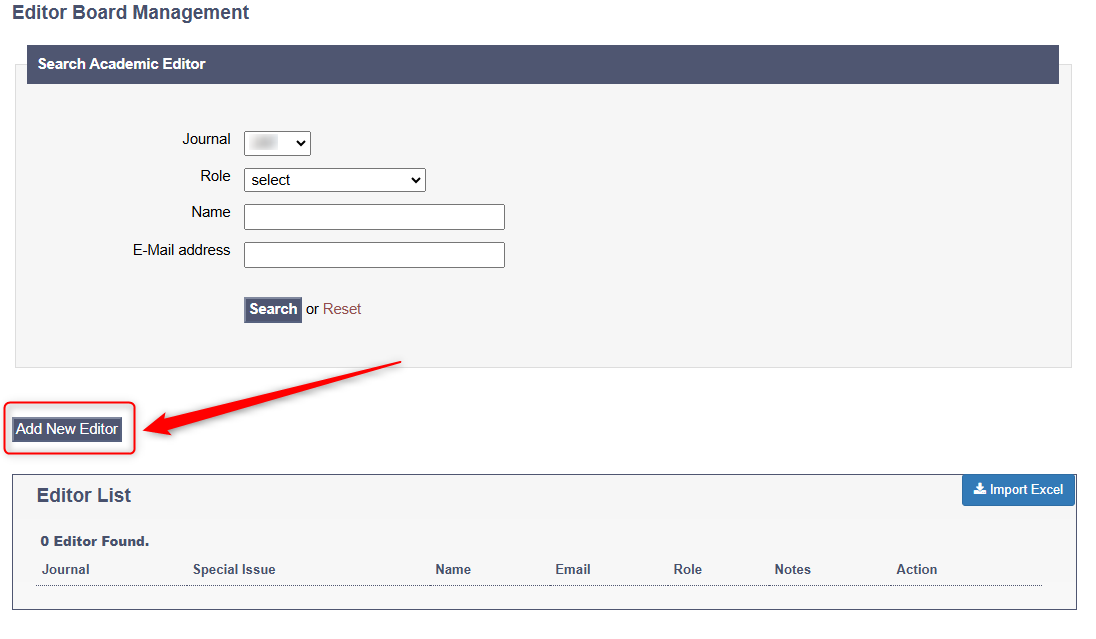This screenshot has height=639, width=1096.
Task: Click the Name column header in the table
Action: 453,569
